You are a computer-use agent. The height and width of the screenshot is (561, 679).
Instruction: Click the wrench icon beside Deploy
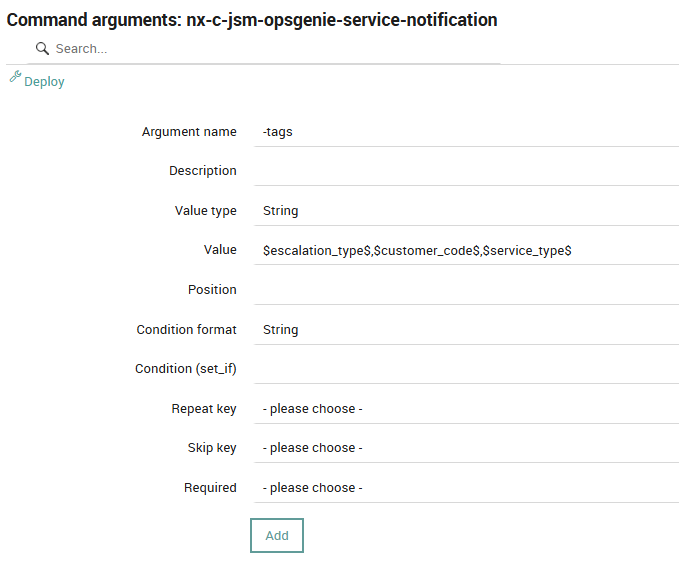pos(14,76)
